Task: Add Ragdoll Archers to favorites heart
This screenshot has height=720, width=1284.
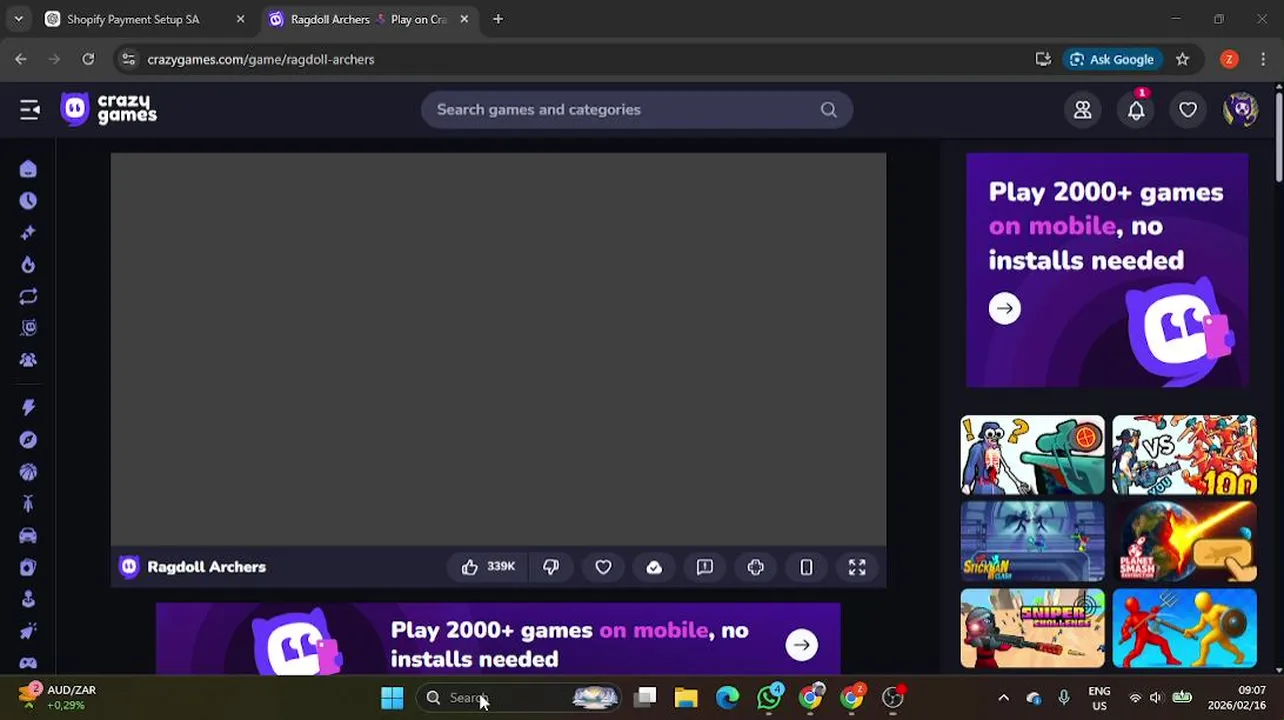Action: pyautogui.click(x=603, y=567)
